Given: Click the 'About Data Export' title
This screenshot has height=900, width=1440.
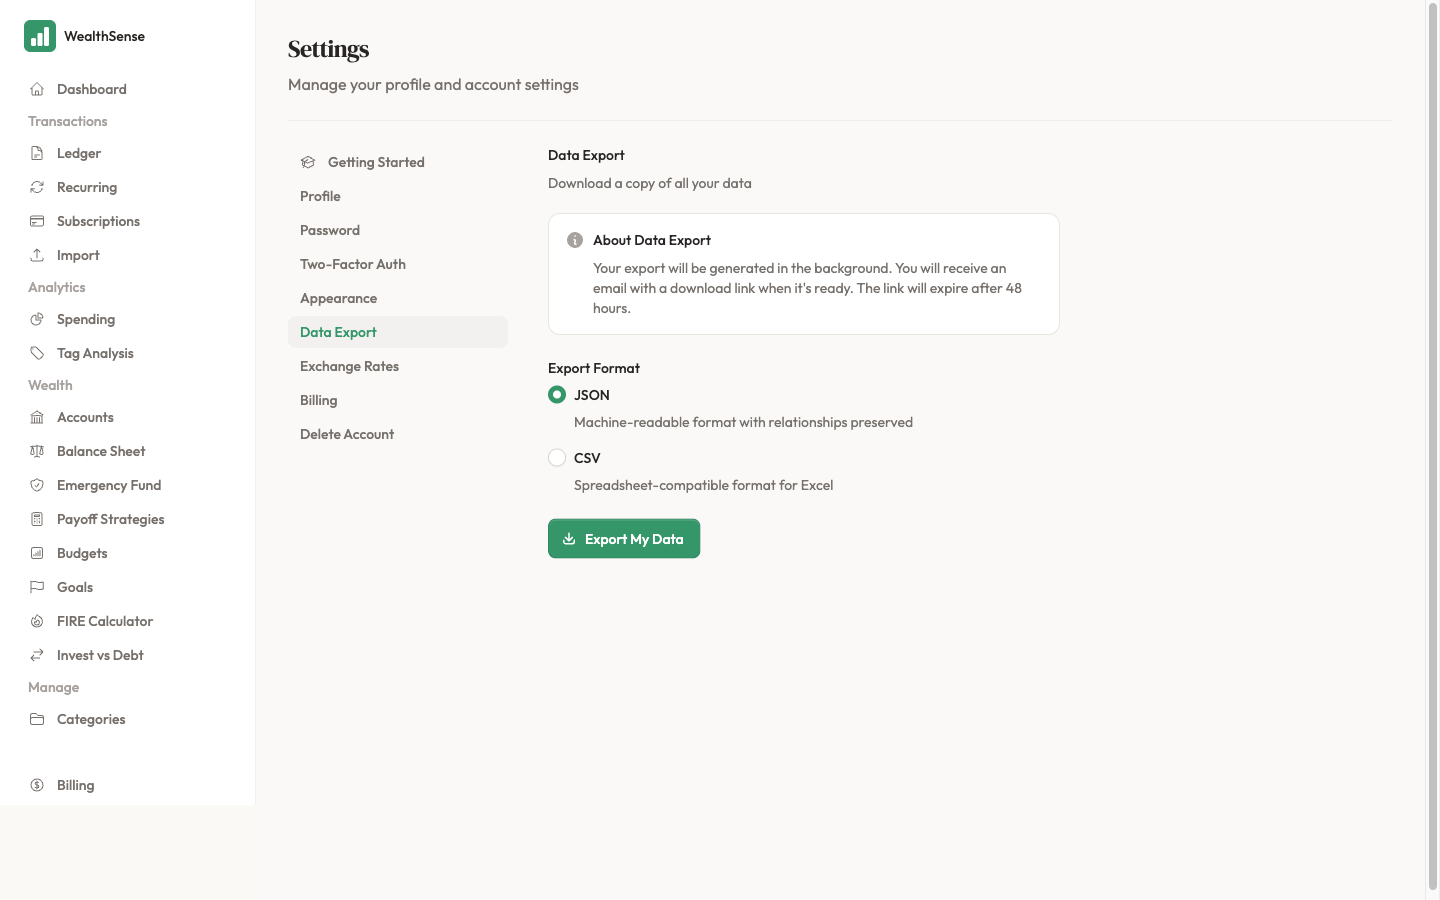Looking at the screenshot, I should point(652,240).
